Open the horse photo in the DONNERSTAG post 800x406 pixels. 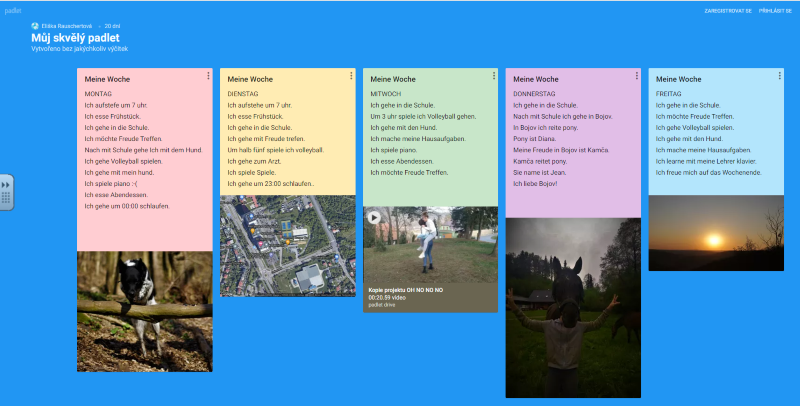click(573, 307)
